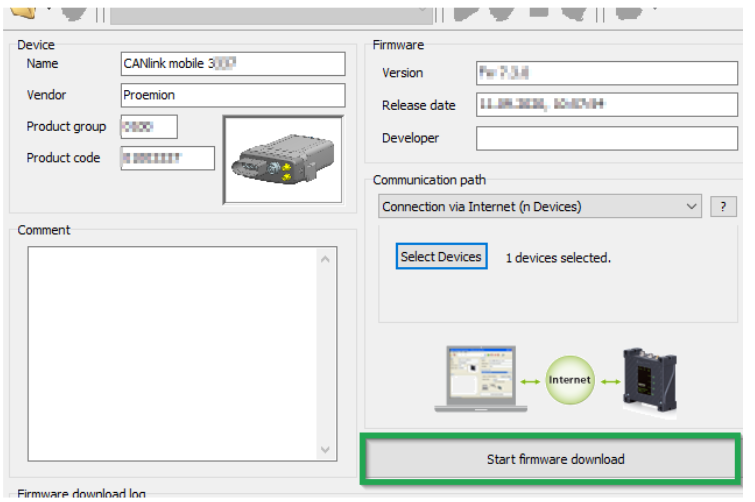755x502 pixels.
Task: Click the empty Developer field
Action: coord(606,138)
